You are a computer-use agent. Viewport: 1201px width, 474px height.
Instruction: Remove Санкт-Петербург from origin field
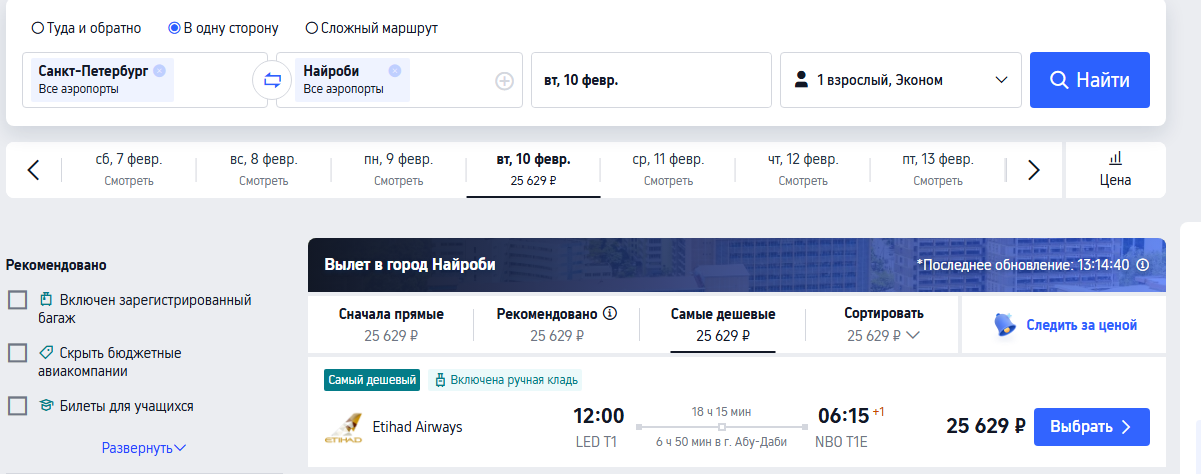tap(160, 71)
